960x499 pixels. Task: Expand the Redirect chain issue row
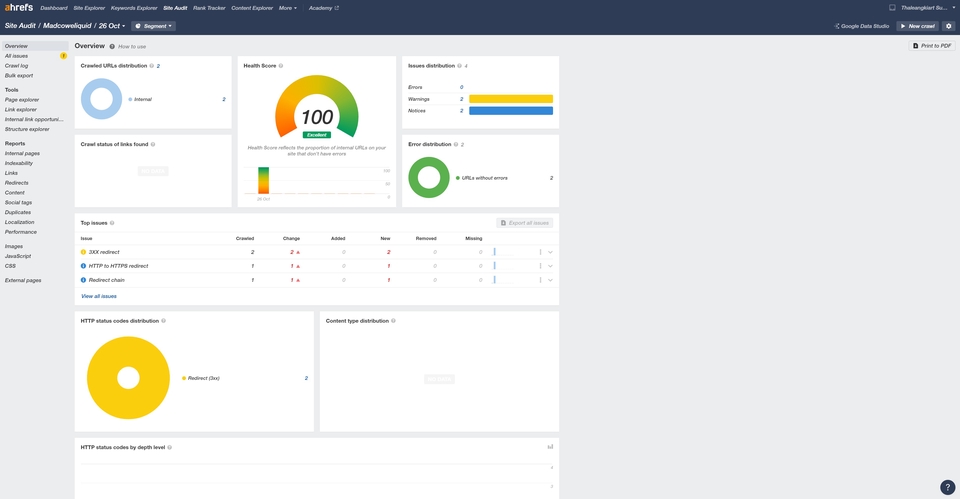550,280
